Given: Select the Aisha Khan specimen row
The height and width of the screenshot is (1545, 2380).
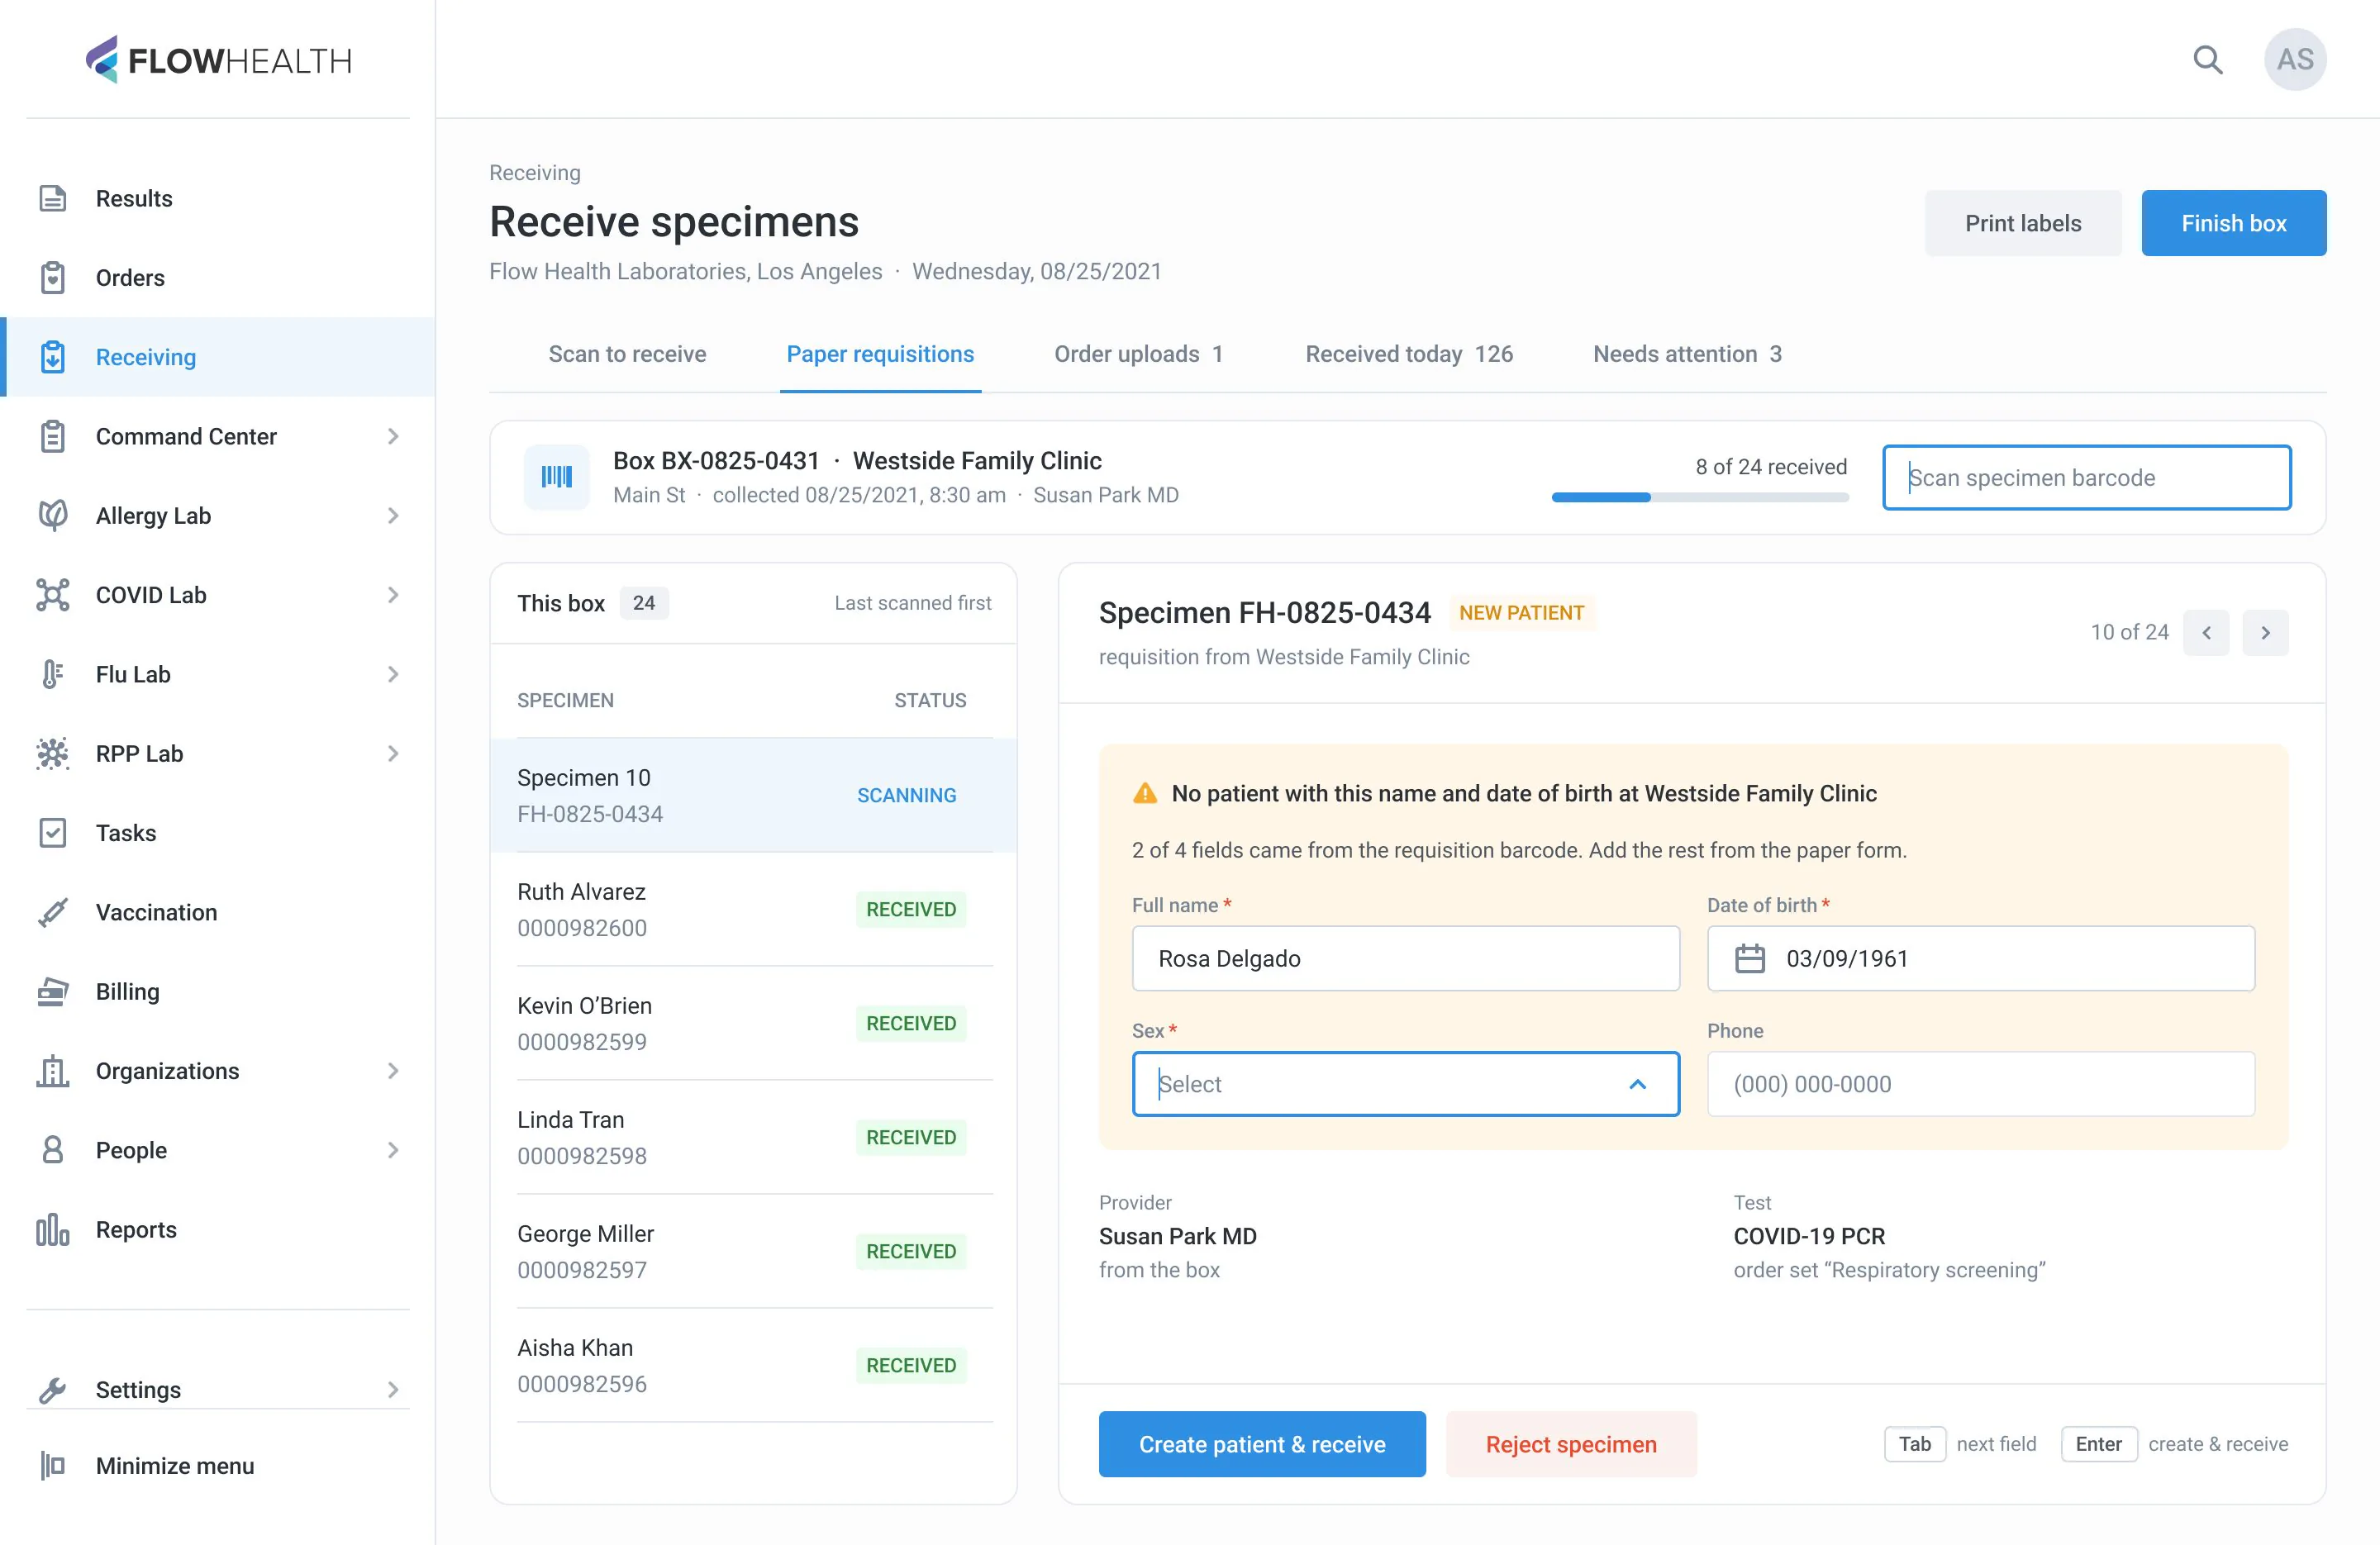Looking at the screenshot, I should (x=753, y=1365).
